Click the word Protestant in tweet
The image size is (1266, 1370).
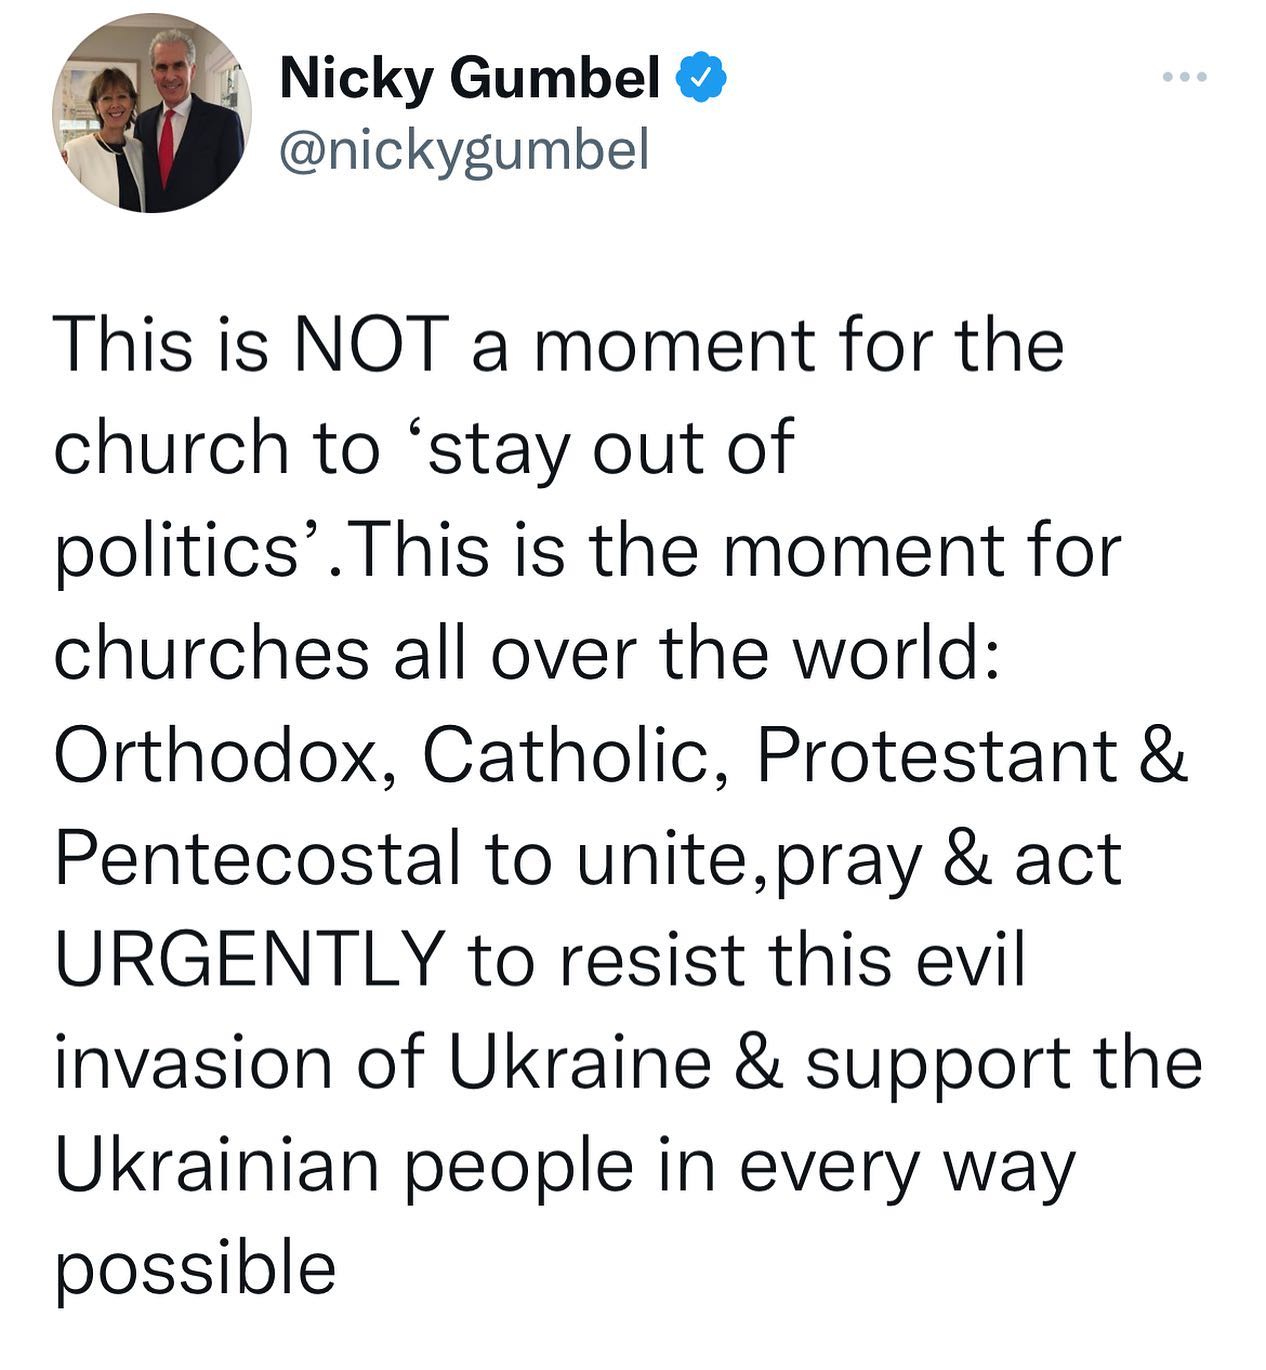tap(936, 754)
